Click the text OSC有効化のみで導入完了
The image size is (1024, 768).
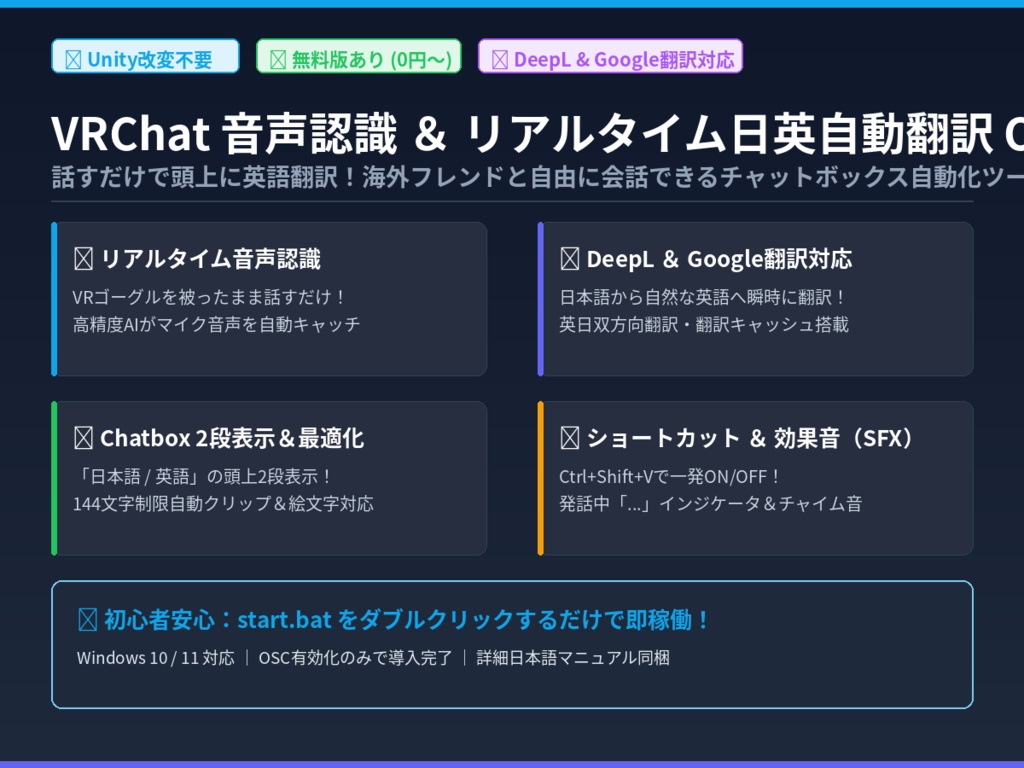pyautogui.click(x=355, y=658)
